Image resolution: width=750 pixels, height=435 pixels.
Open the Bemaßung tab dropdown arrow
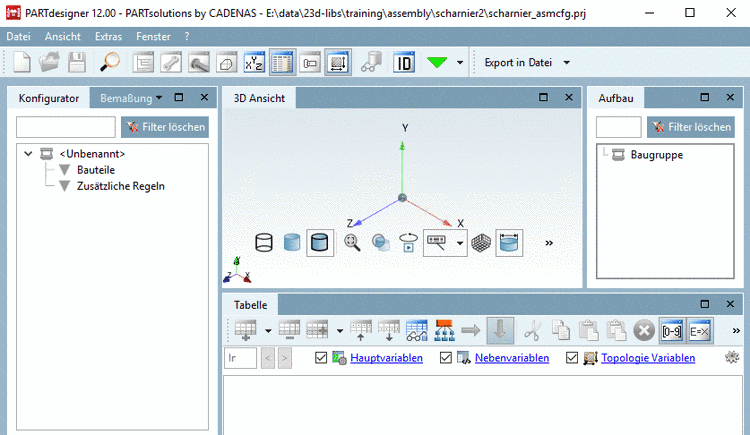click(x=159, y=98)
